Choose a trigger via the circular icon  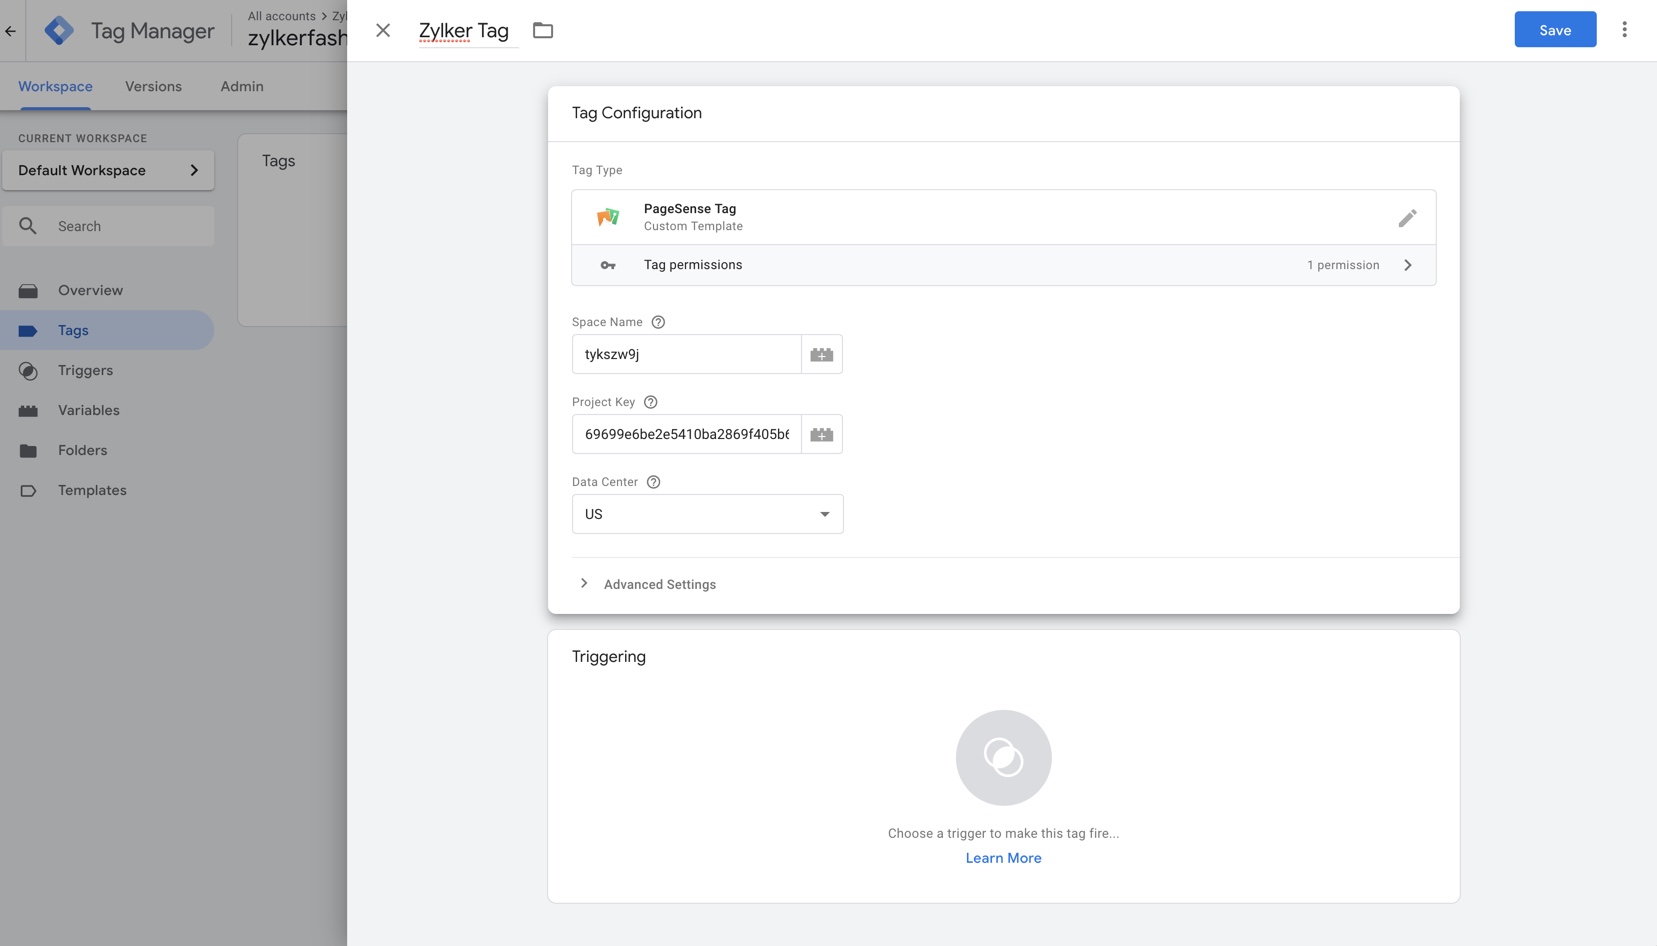1003,758
